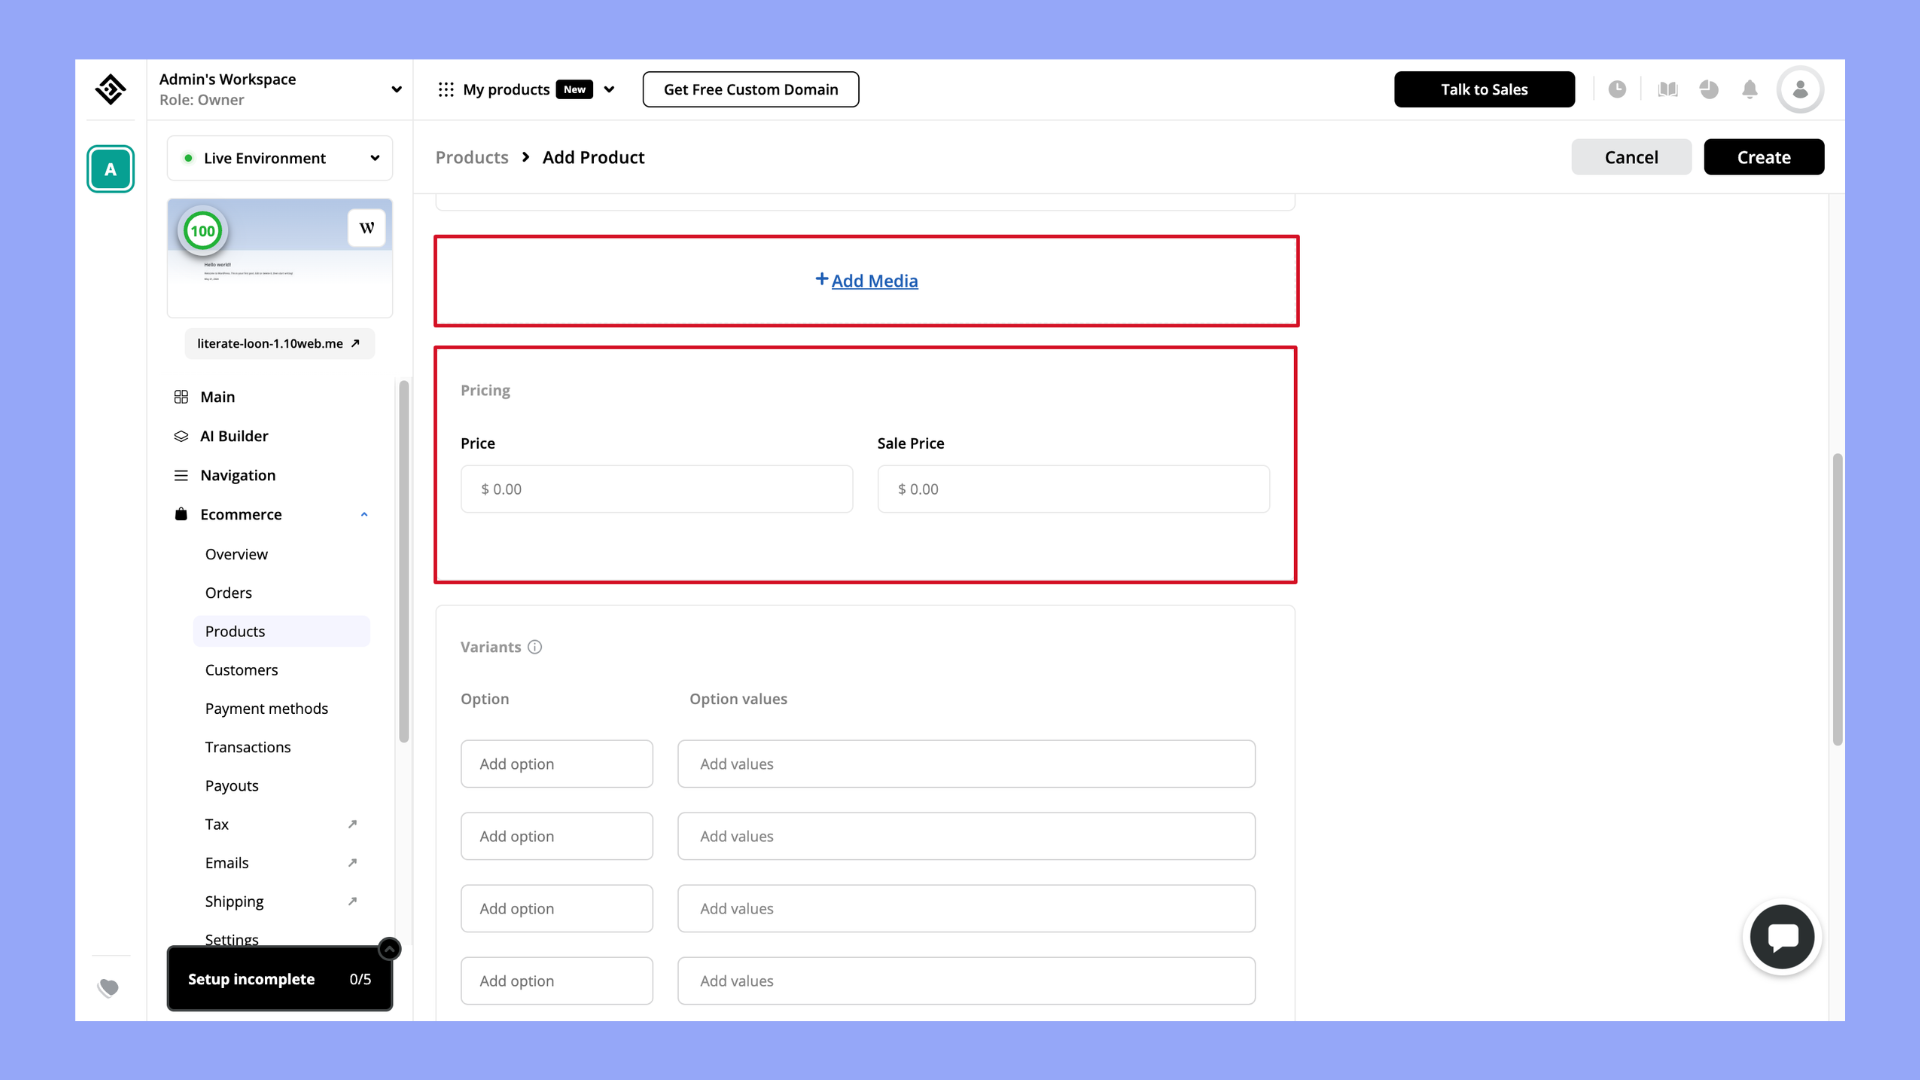This screenshot has width=1920, height=1080.
Task: Open the book documentation icon
Action: (1667, 89)
